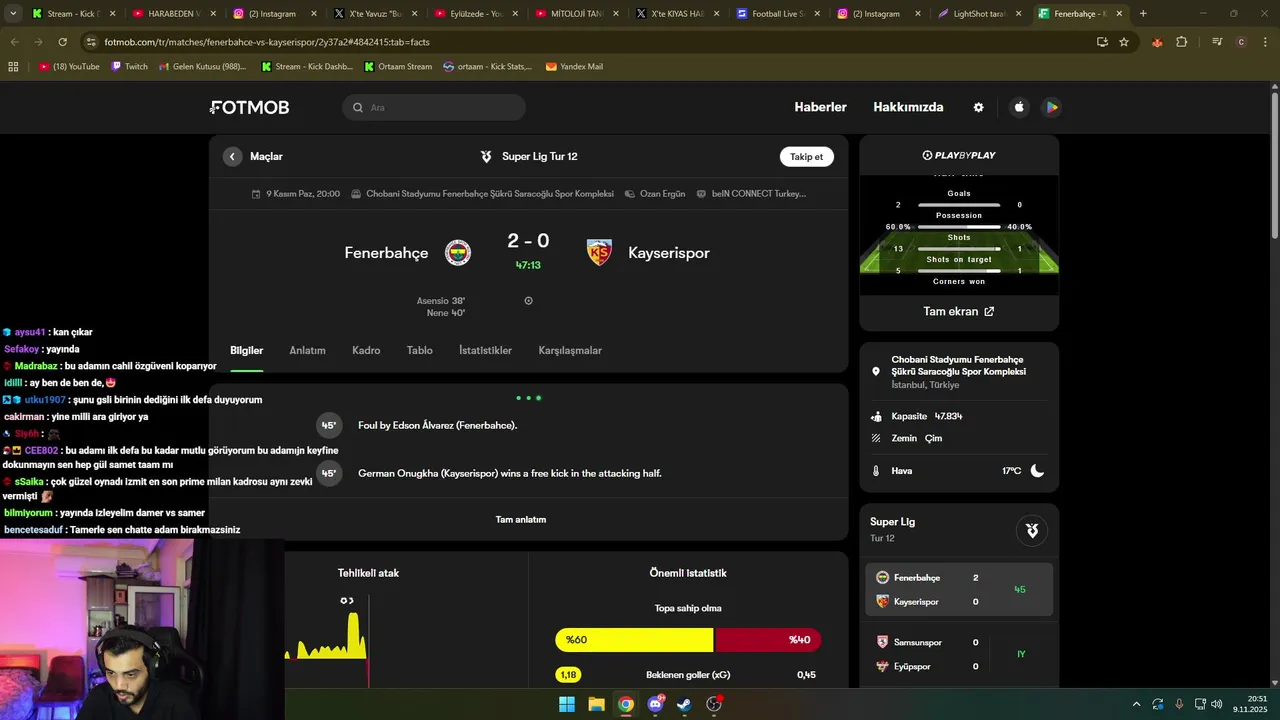Click the location pin icon in venue card

[876, 371]
